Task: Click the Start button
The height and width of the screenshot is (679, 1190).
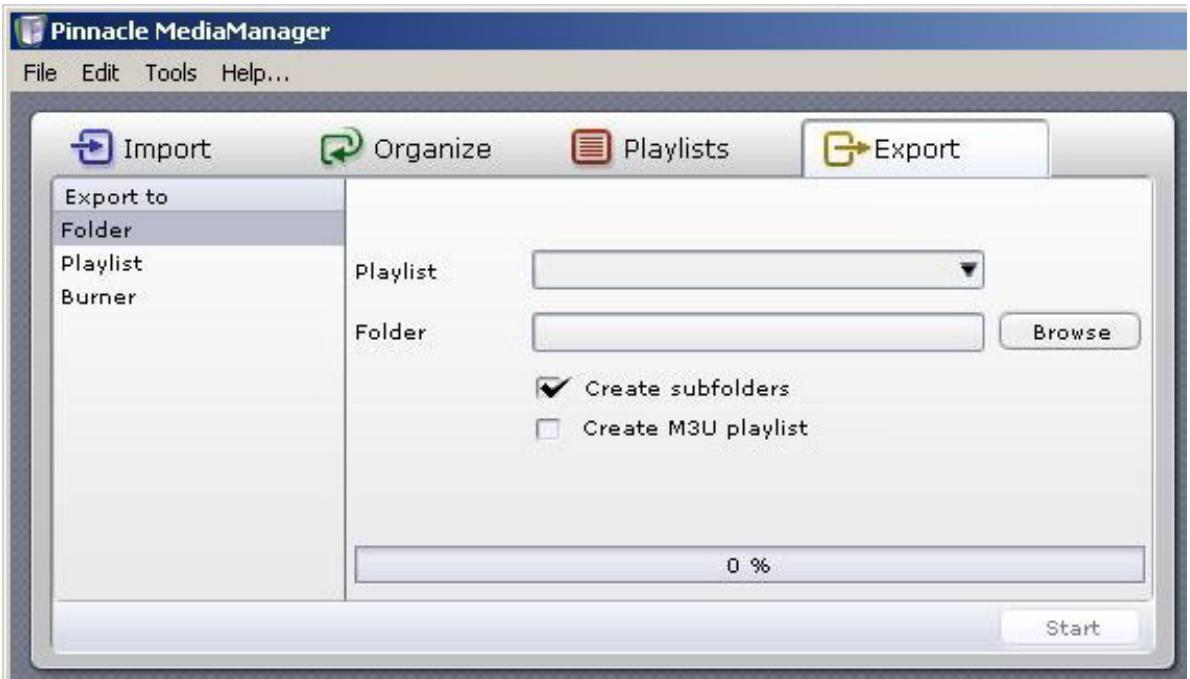Action: 1071,627
